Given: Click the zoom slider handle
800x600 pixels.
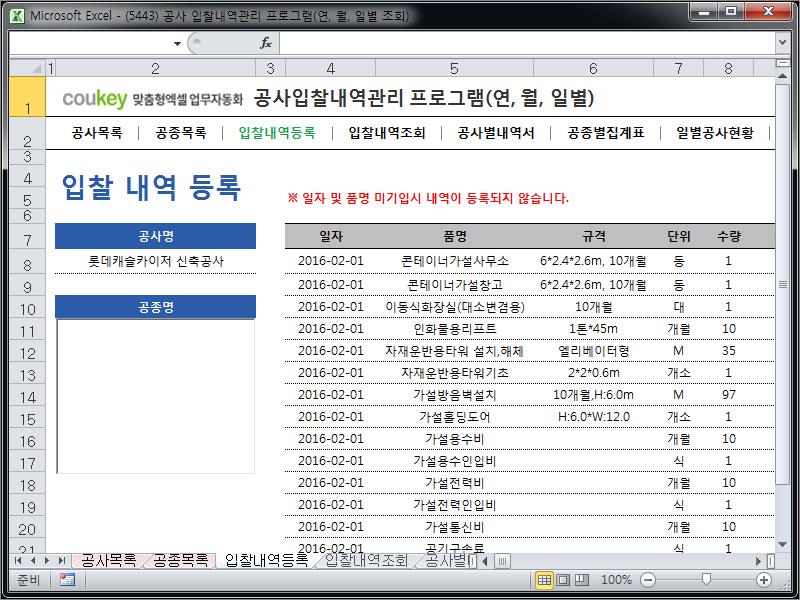Looking at the screenshot, I should click(706, 579).
